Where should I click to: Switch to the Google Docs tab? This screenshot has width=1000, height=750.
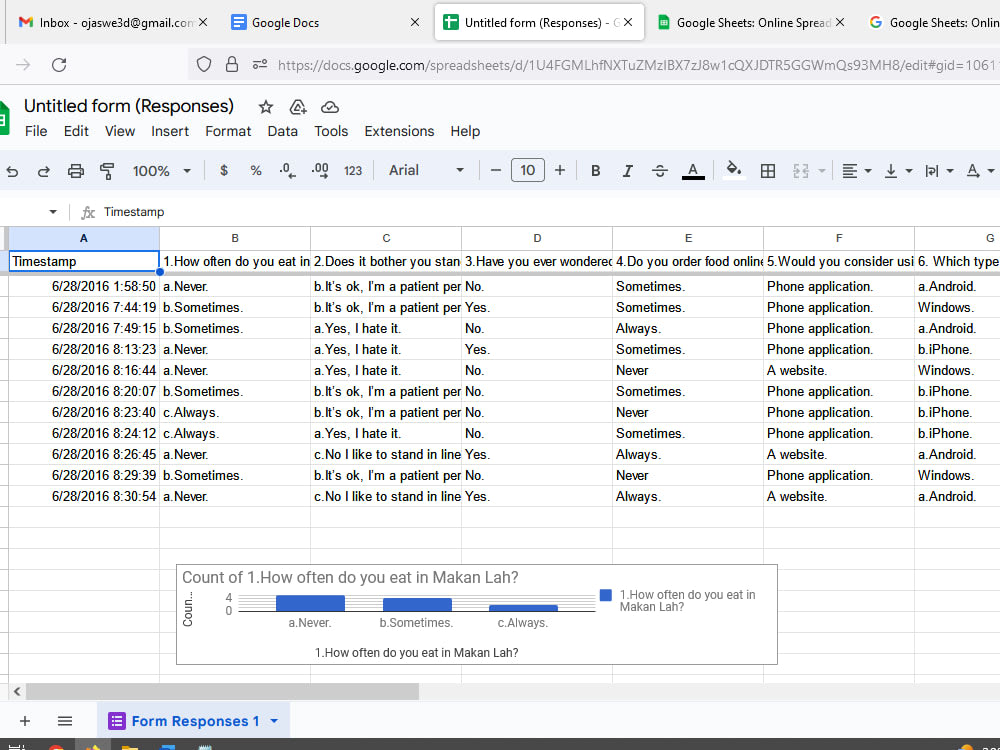(x=325, y=22)
